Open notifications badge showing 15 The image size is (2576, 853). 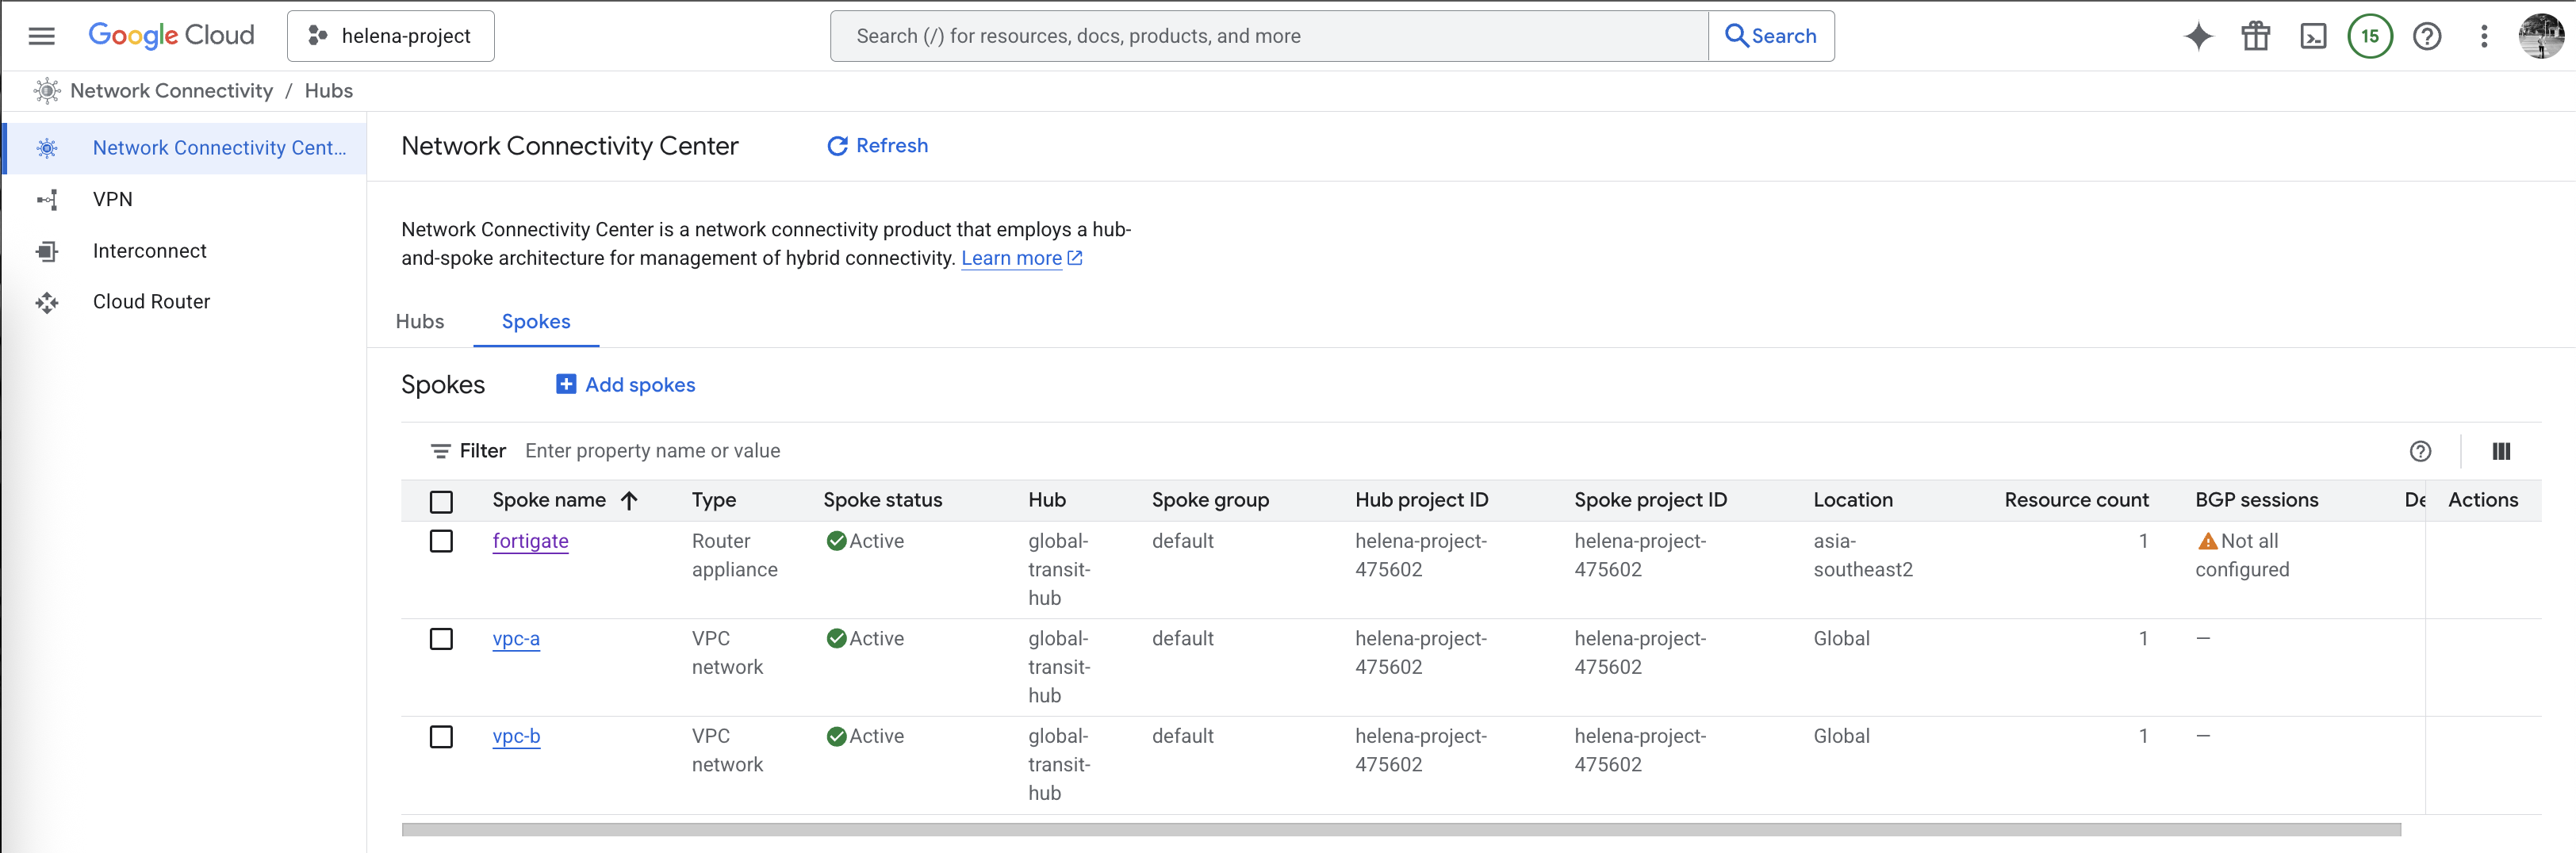coord(2369,37)
